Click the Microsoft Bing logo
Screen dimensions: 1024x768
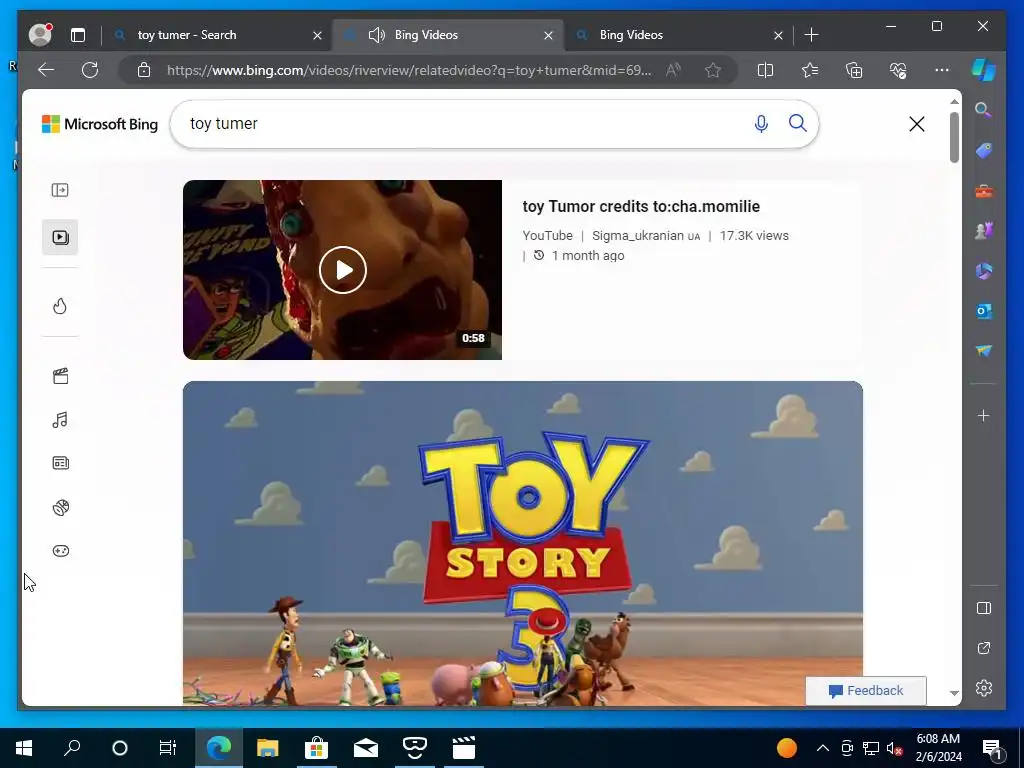[x=100, y=124]
